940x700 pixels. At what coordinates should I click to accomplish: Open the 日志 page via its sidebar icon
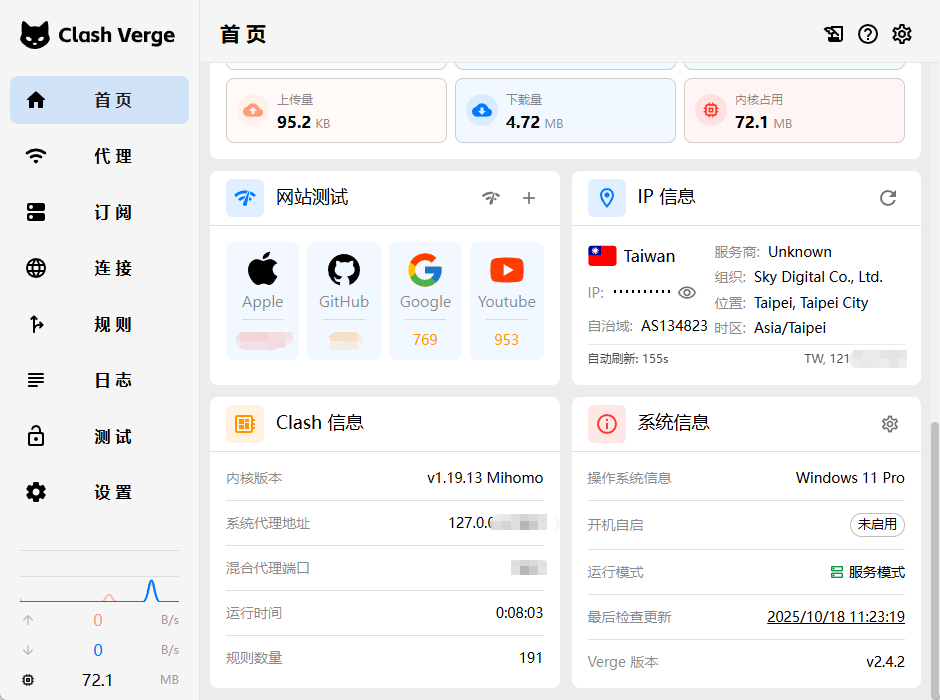(35, 380)
